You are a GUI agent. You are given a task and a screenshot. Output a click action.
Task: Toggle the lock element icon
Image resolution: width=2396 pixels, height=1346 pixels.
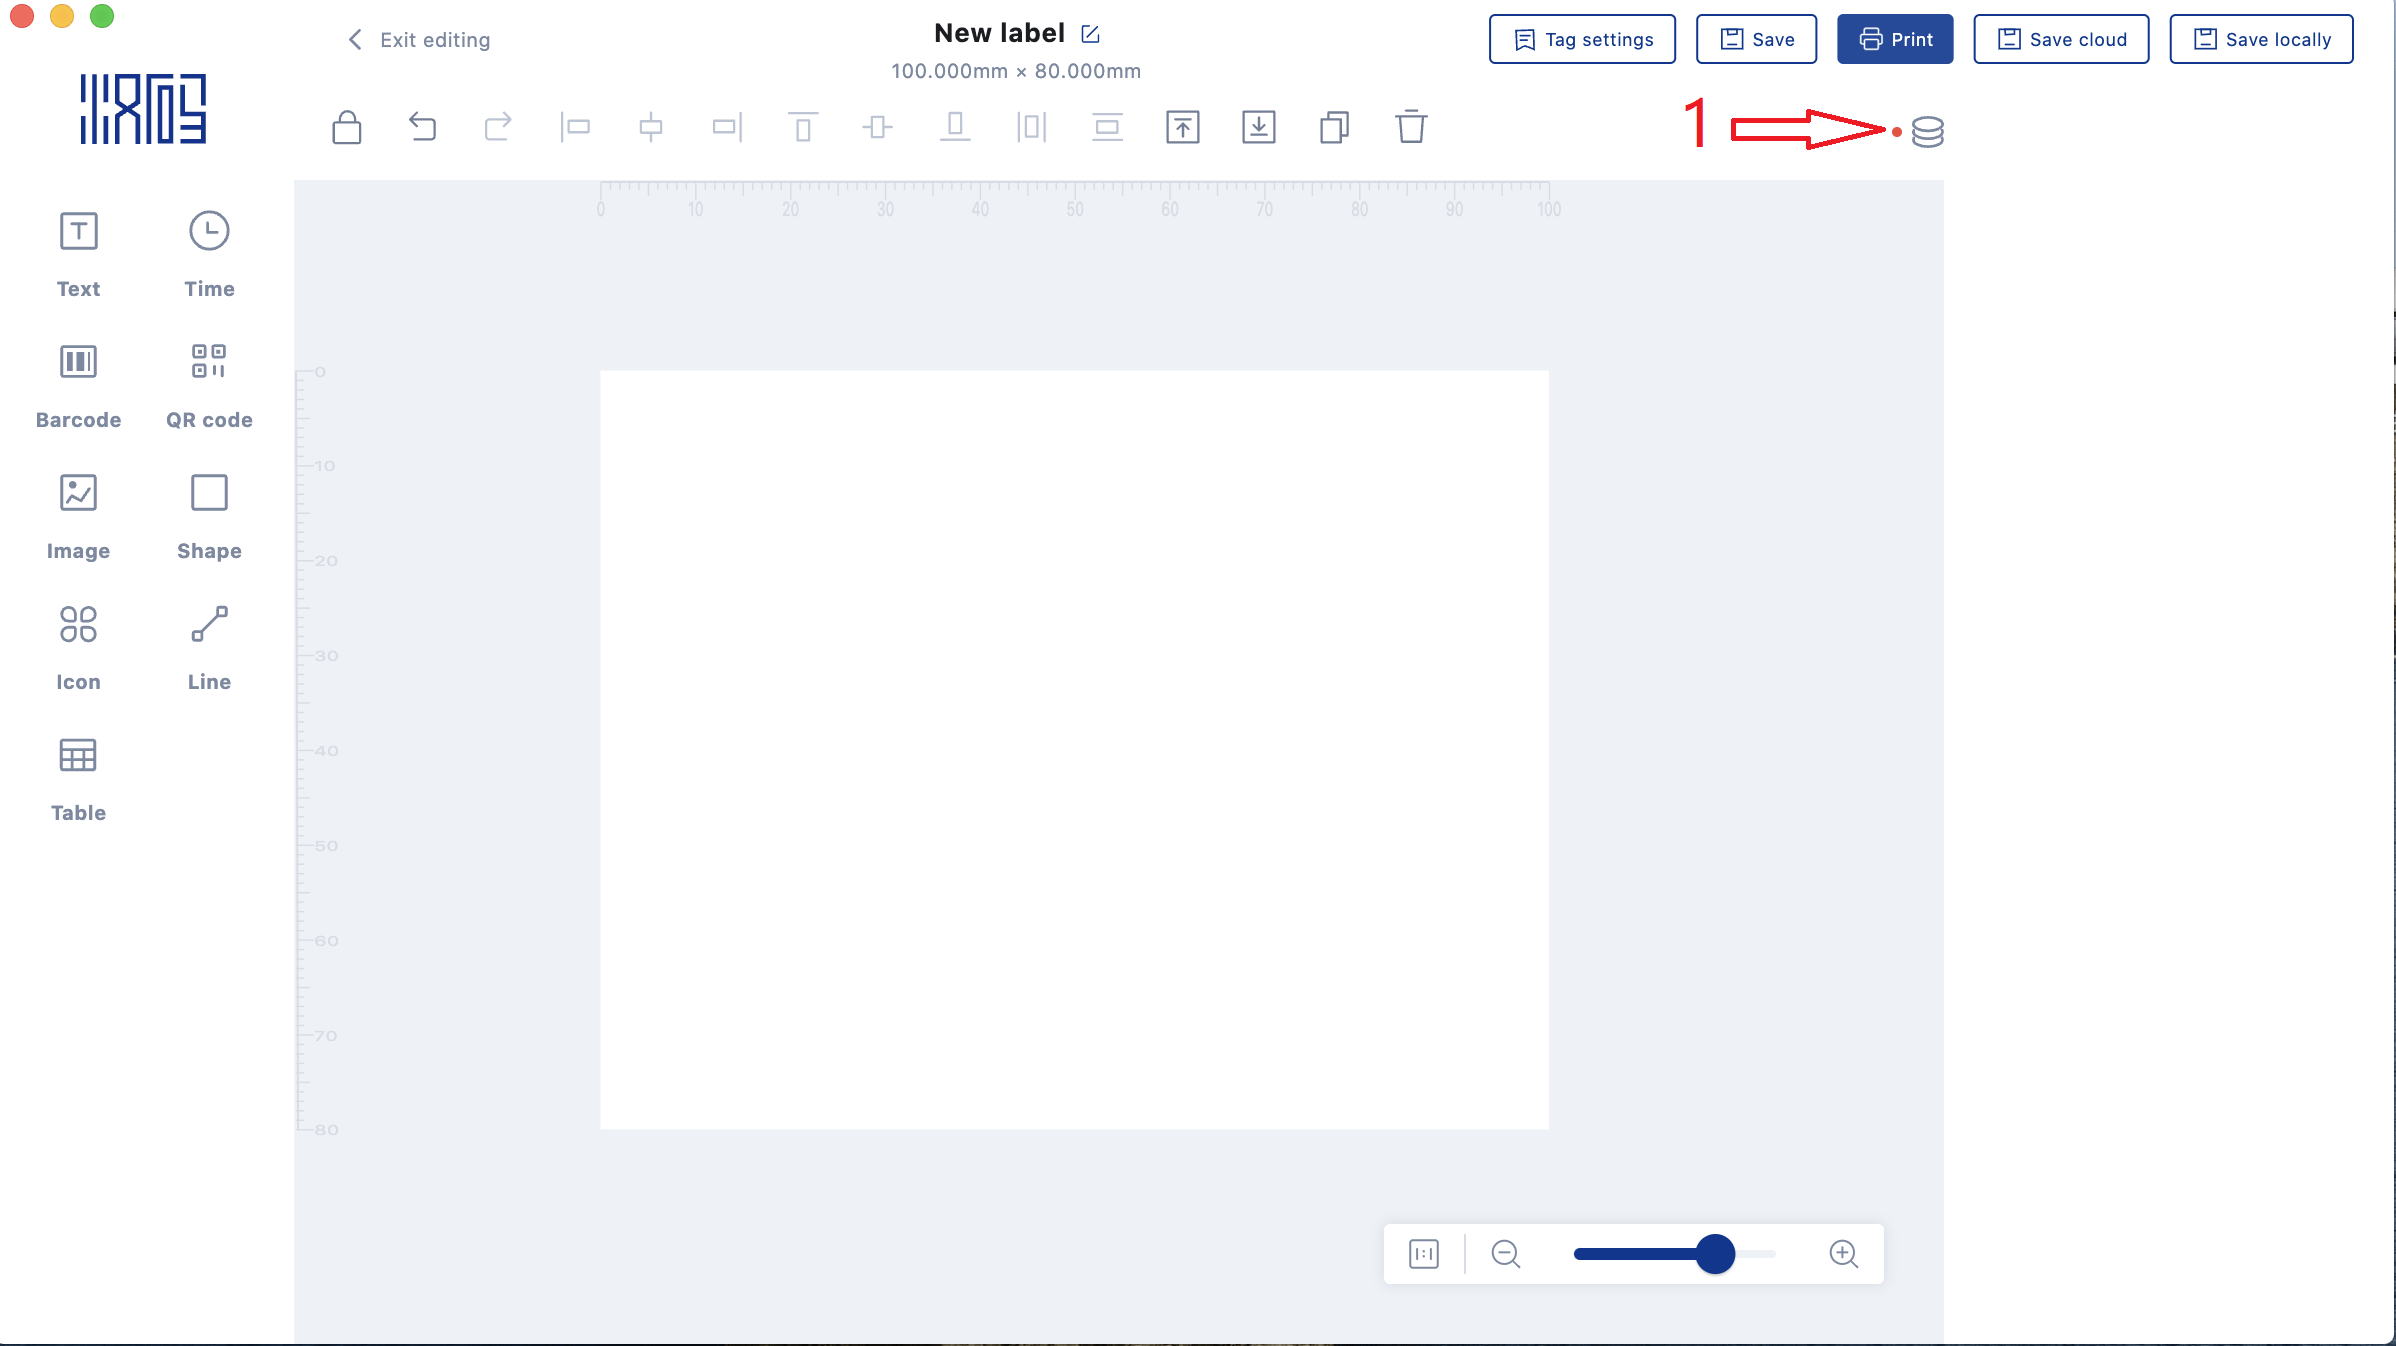click(x=347, y=128)
